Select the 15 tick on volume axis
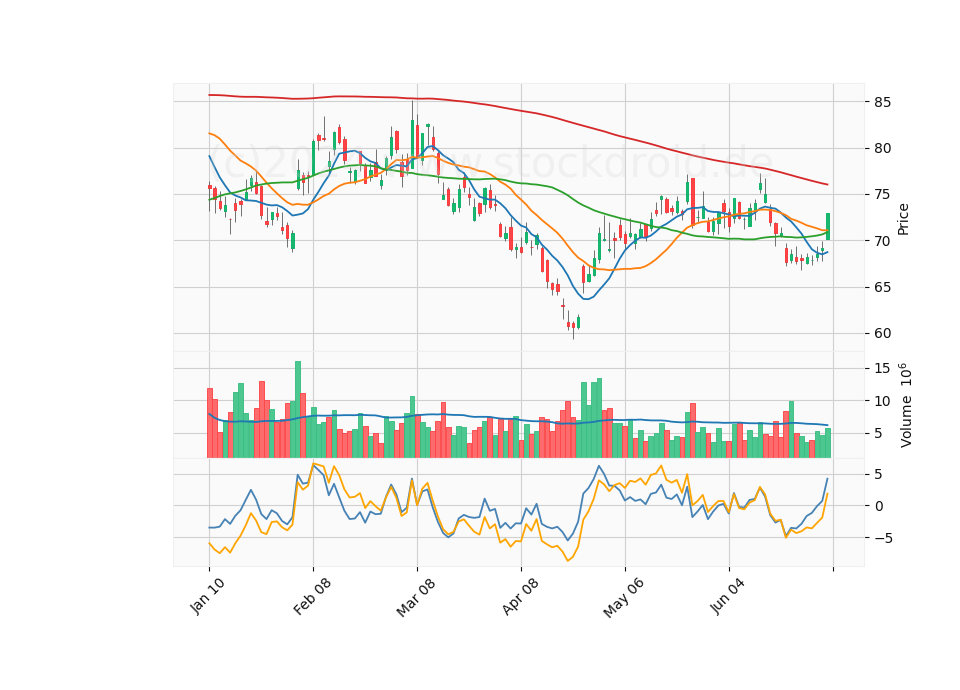This screenshot has height=690, width=960. click(x=882, y=368)
